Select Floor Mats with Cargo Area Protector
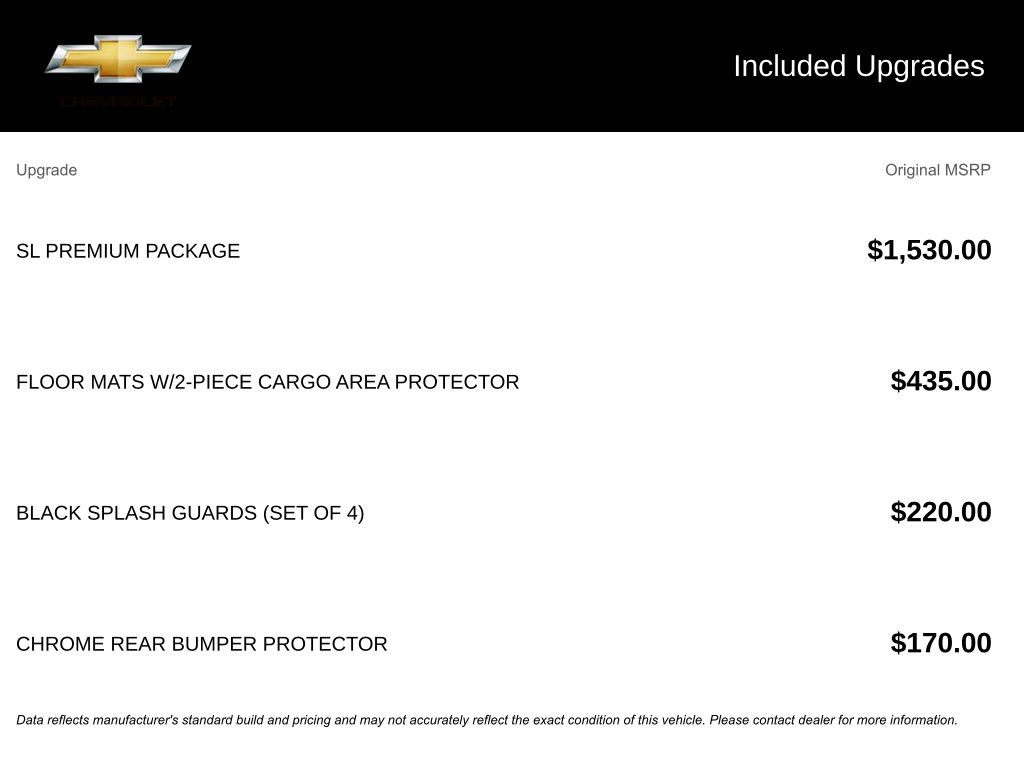This screenshot has height=768, width=1024. pyautogui.click(x=268, y=382)
